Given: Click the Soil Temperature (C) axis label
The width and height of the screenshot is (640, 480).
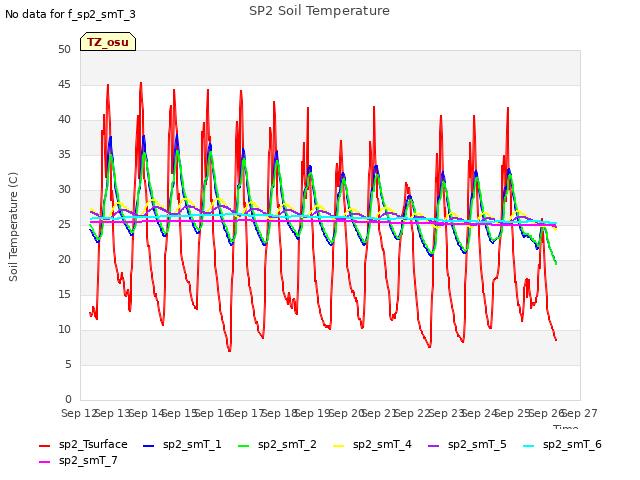Looking at the screenshot, I should click(13, 227).
